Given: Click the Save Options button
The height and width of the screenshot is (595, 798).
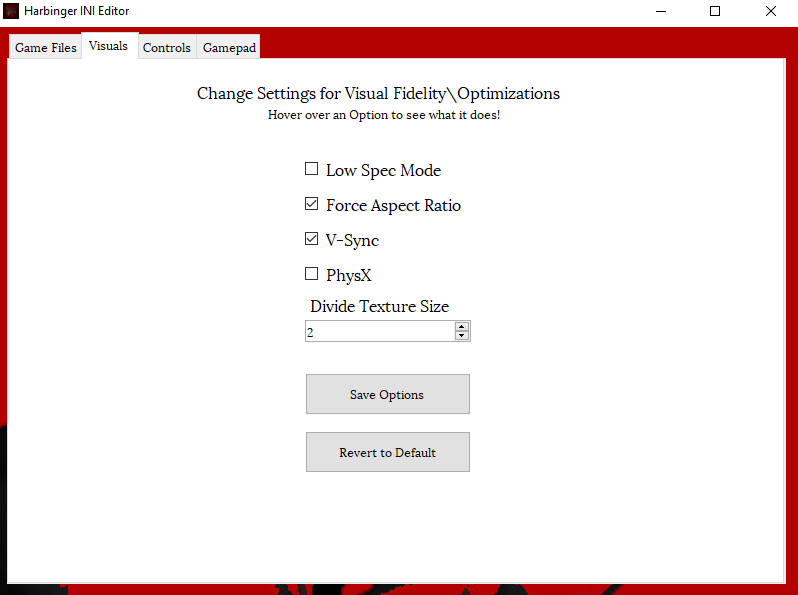Looking at the screenshot, I should pyautogui.click(x=388, y=394).
